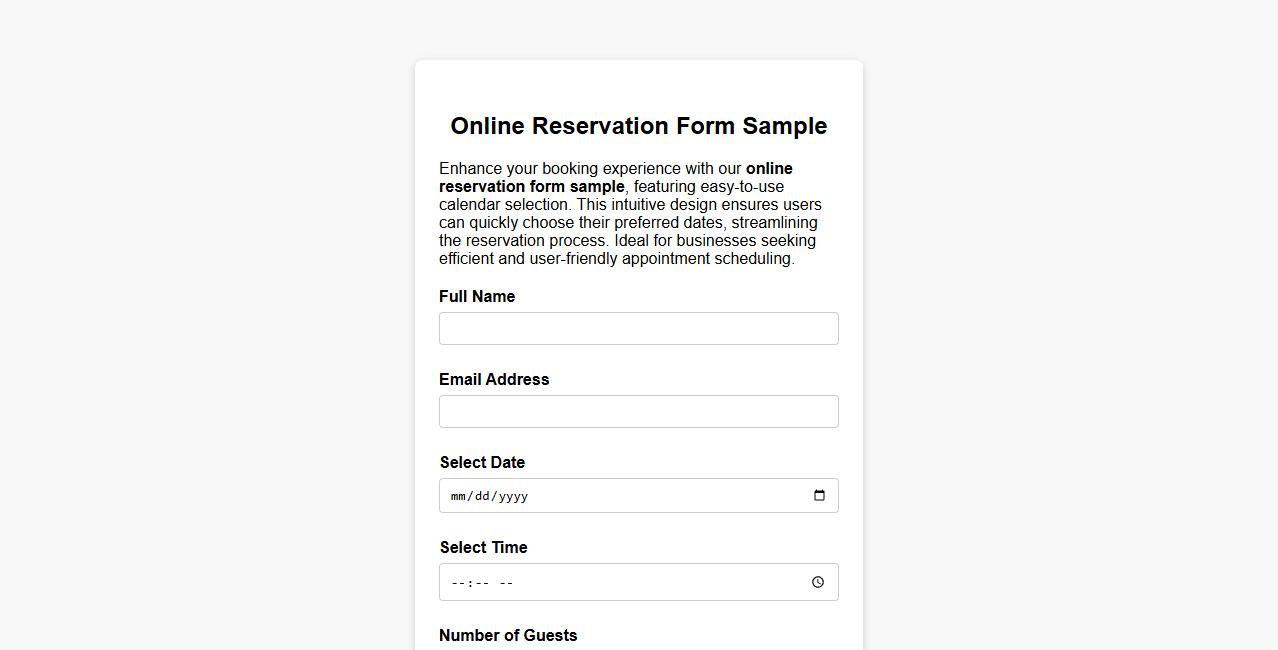1278x650 pixels.
Task: Click the Select Time label
Action: click(483, 547)
